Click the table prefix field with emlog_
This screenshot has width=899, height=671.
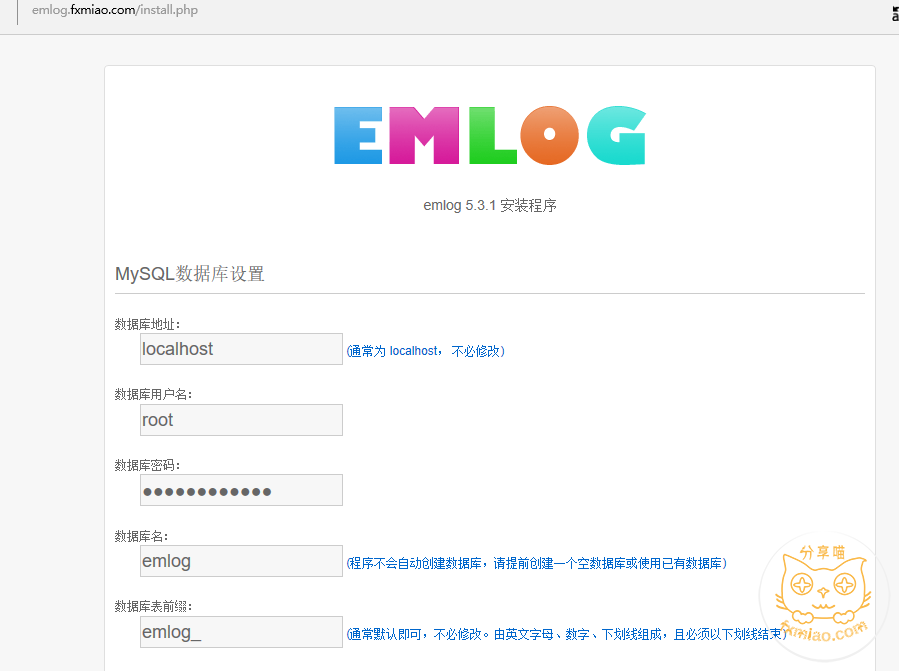[x=241, y=632]
